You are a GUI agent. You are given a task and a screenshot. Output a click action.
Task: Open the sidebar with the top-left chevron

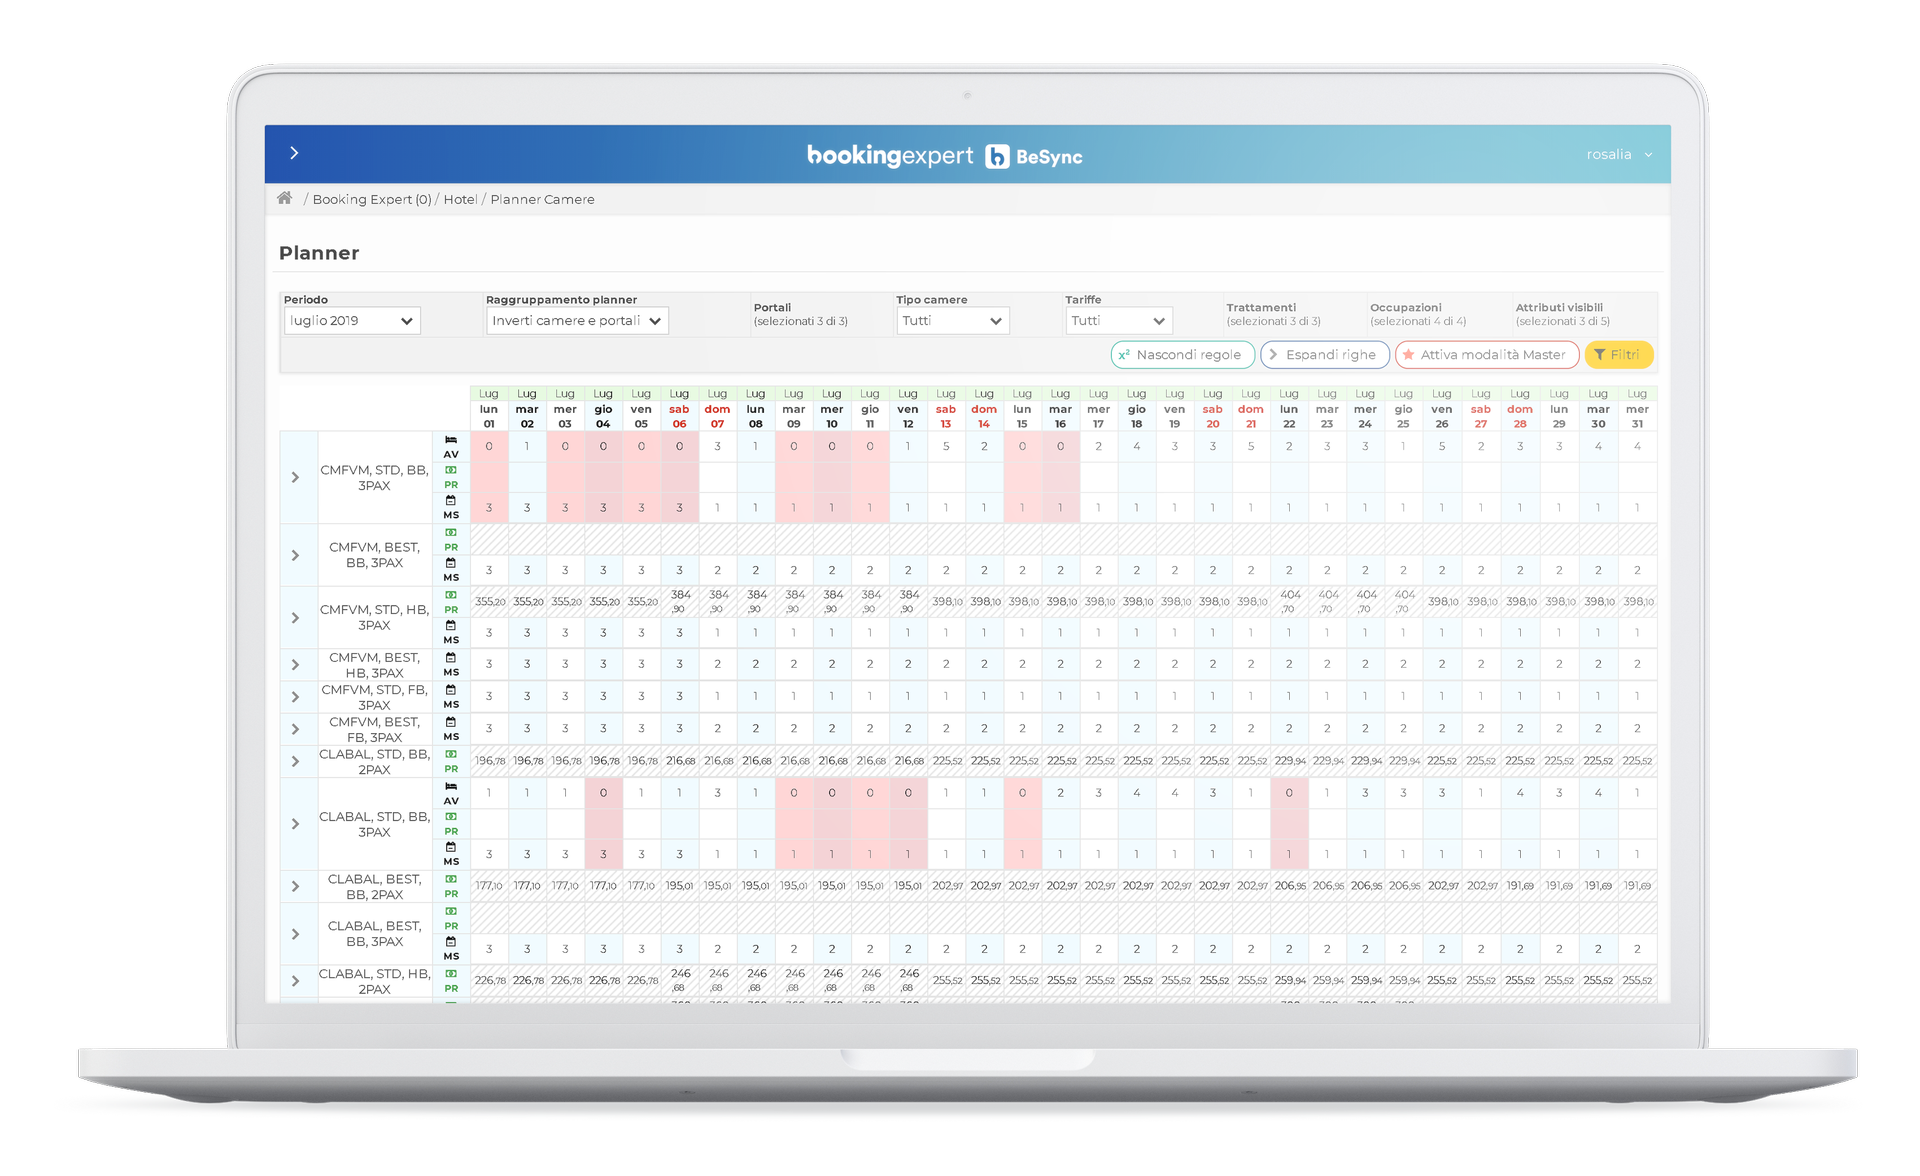[x=294, y=153]
